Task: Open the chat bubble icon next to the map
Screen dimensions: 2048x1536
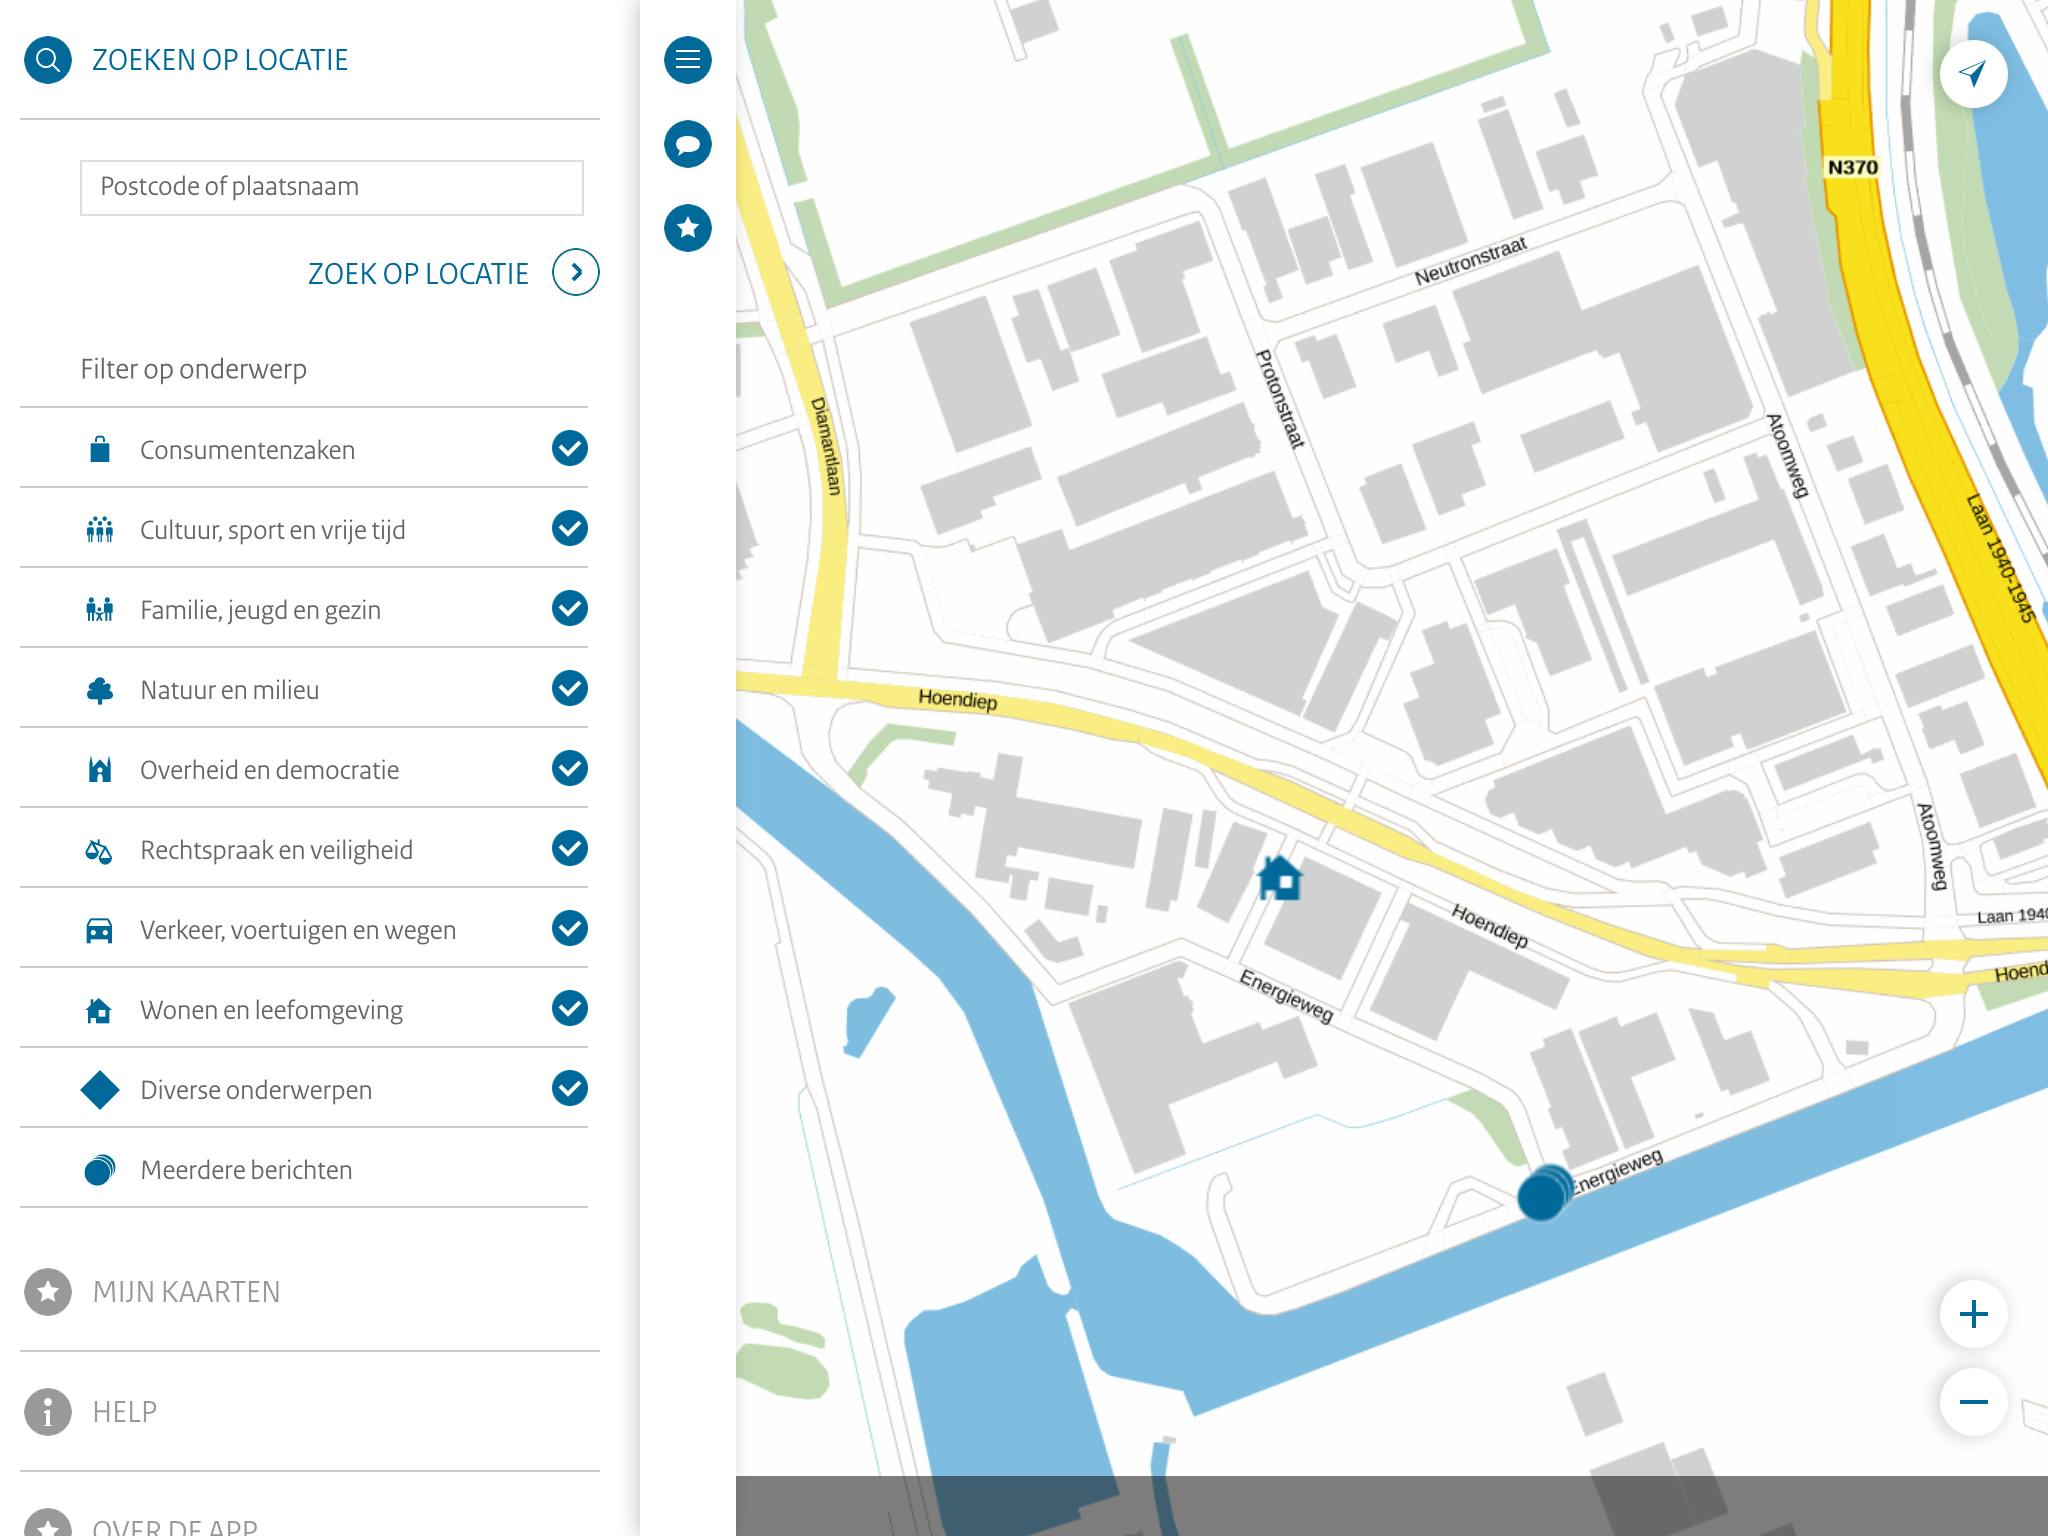Action: 687,143
